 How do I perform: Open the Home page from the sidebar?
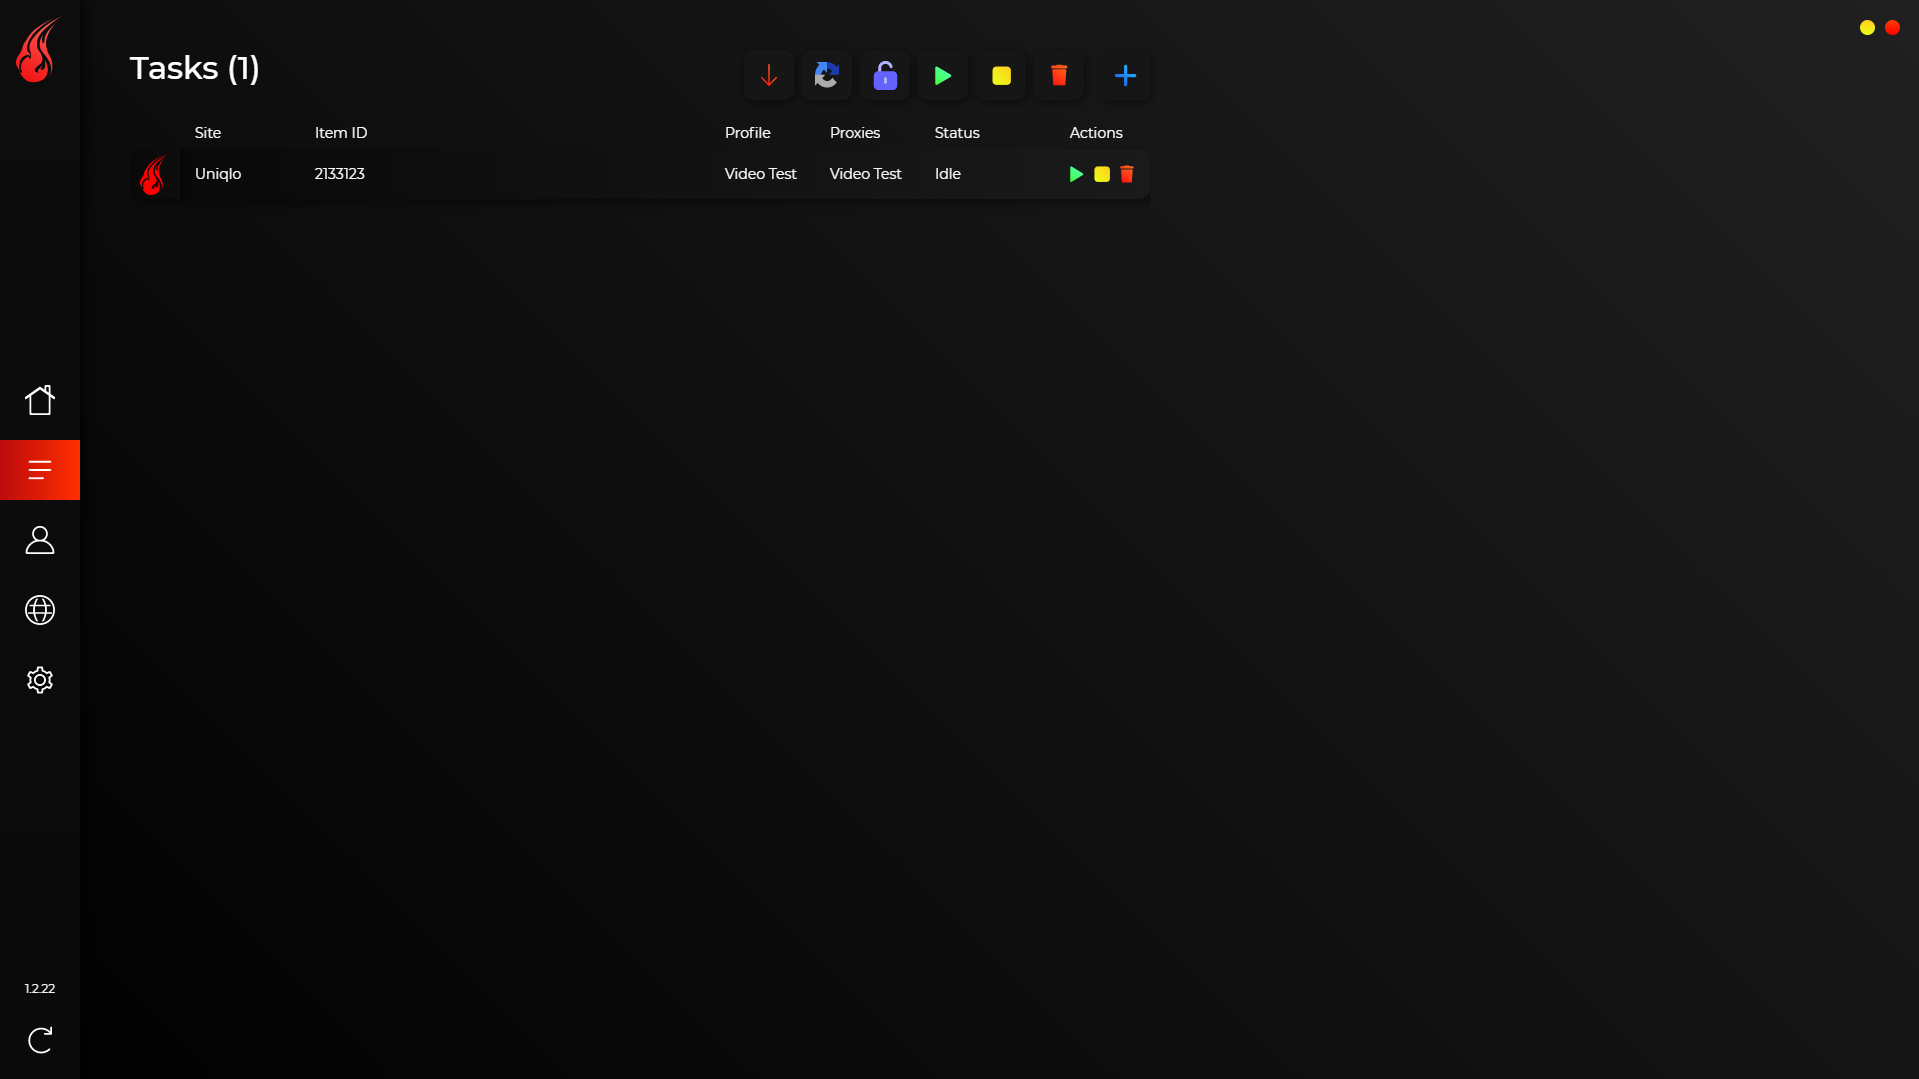40,400
